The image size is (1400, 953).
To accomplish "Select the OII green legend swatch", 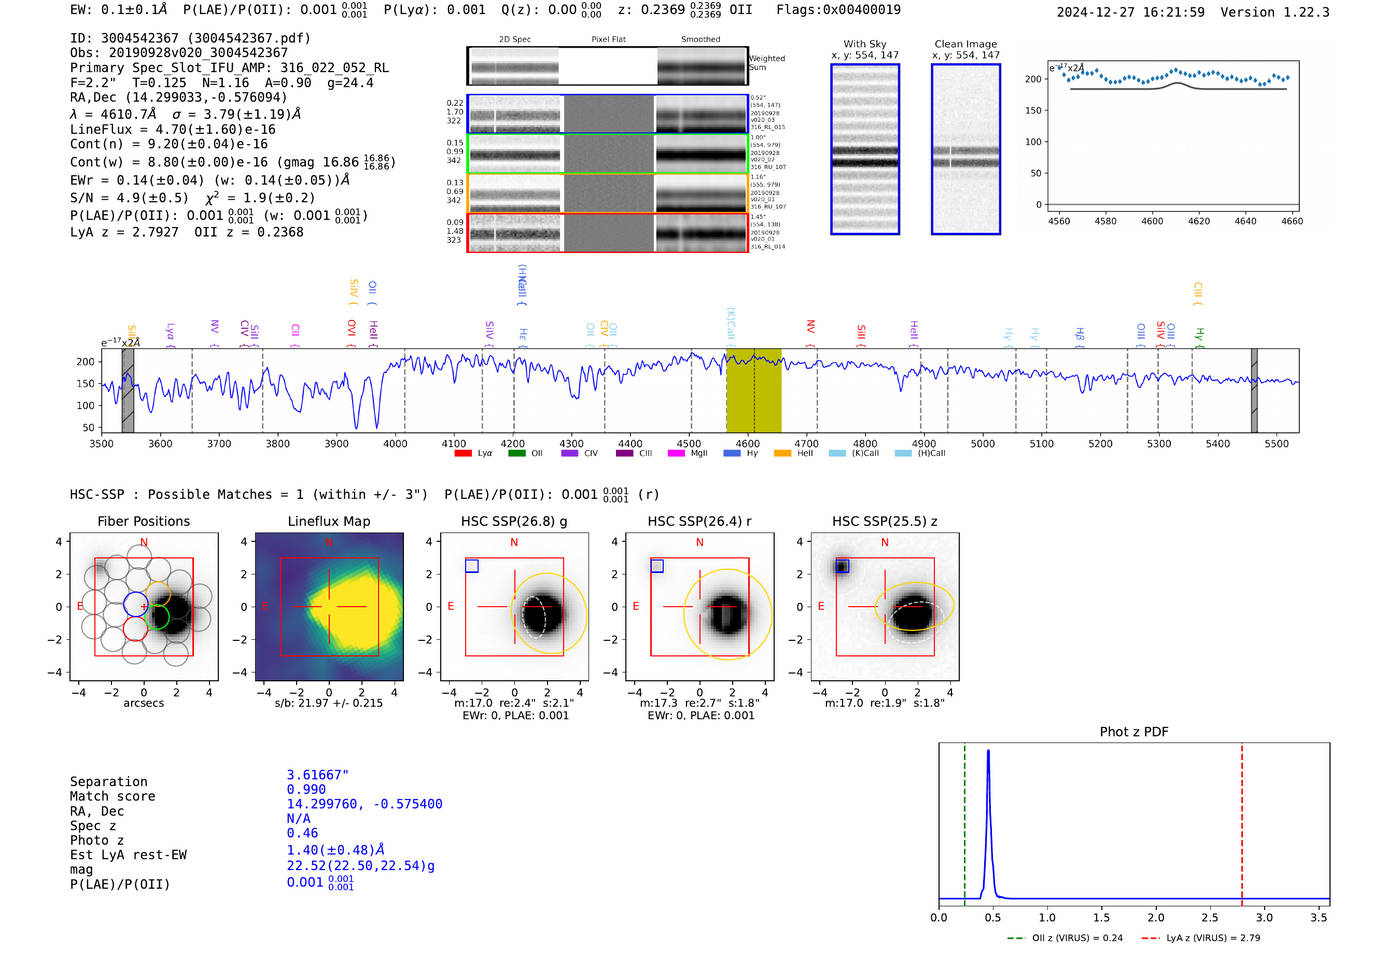I will coord(517,453).
